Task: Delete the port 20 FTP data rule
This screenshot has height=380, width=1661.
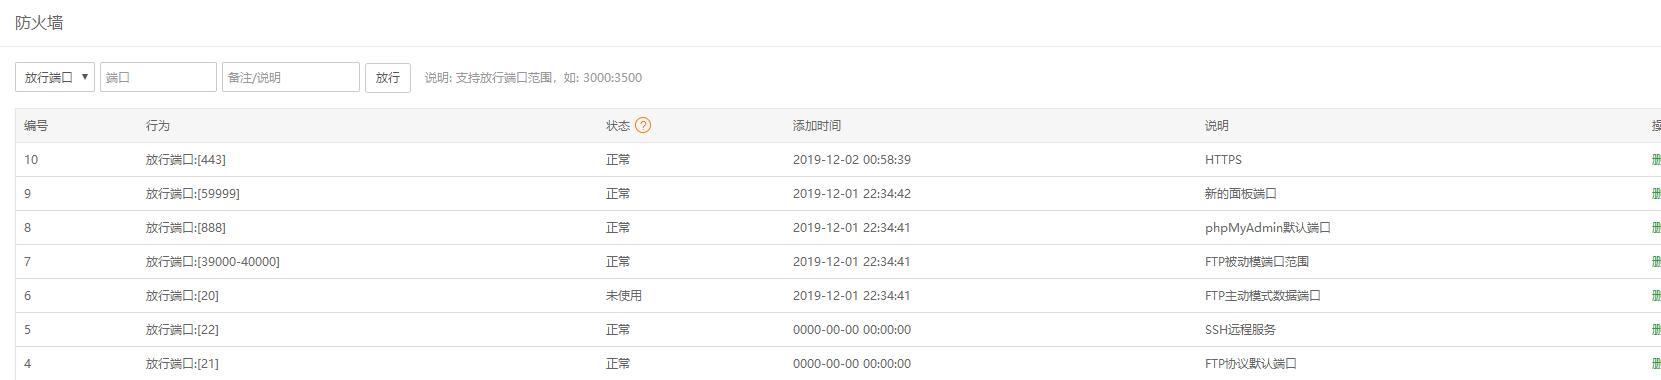Action: click(1656, 296)
